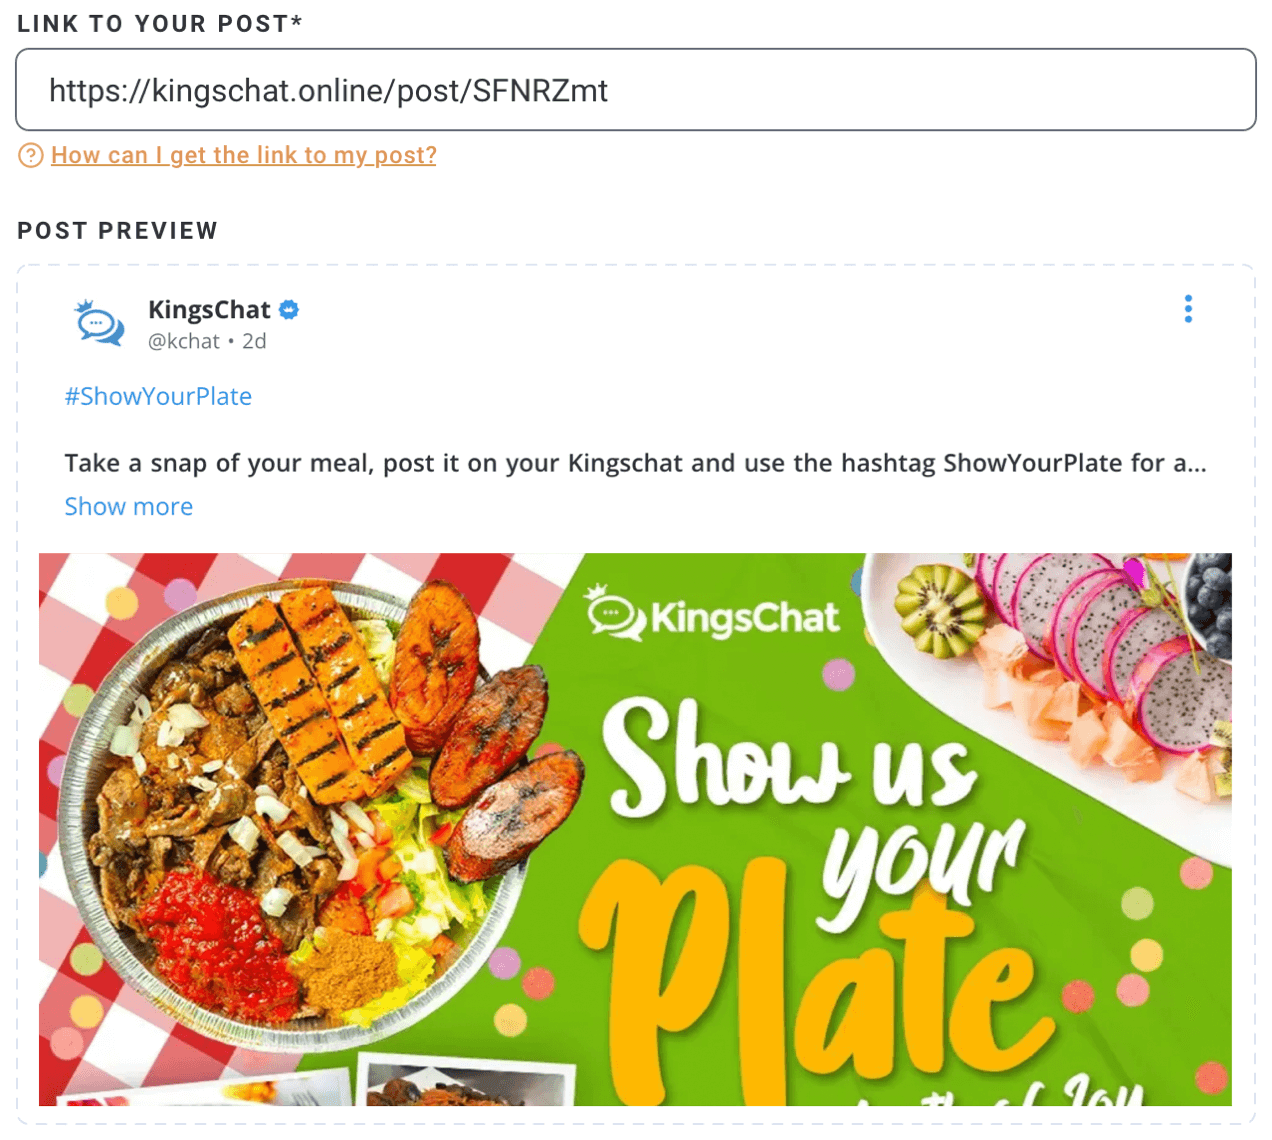The width and height of the screenshot is (1272, 1140).
Task: Select the @kchat handle
Action: pyautogui.click(x=184, y=341)
